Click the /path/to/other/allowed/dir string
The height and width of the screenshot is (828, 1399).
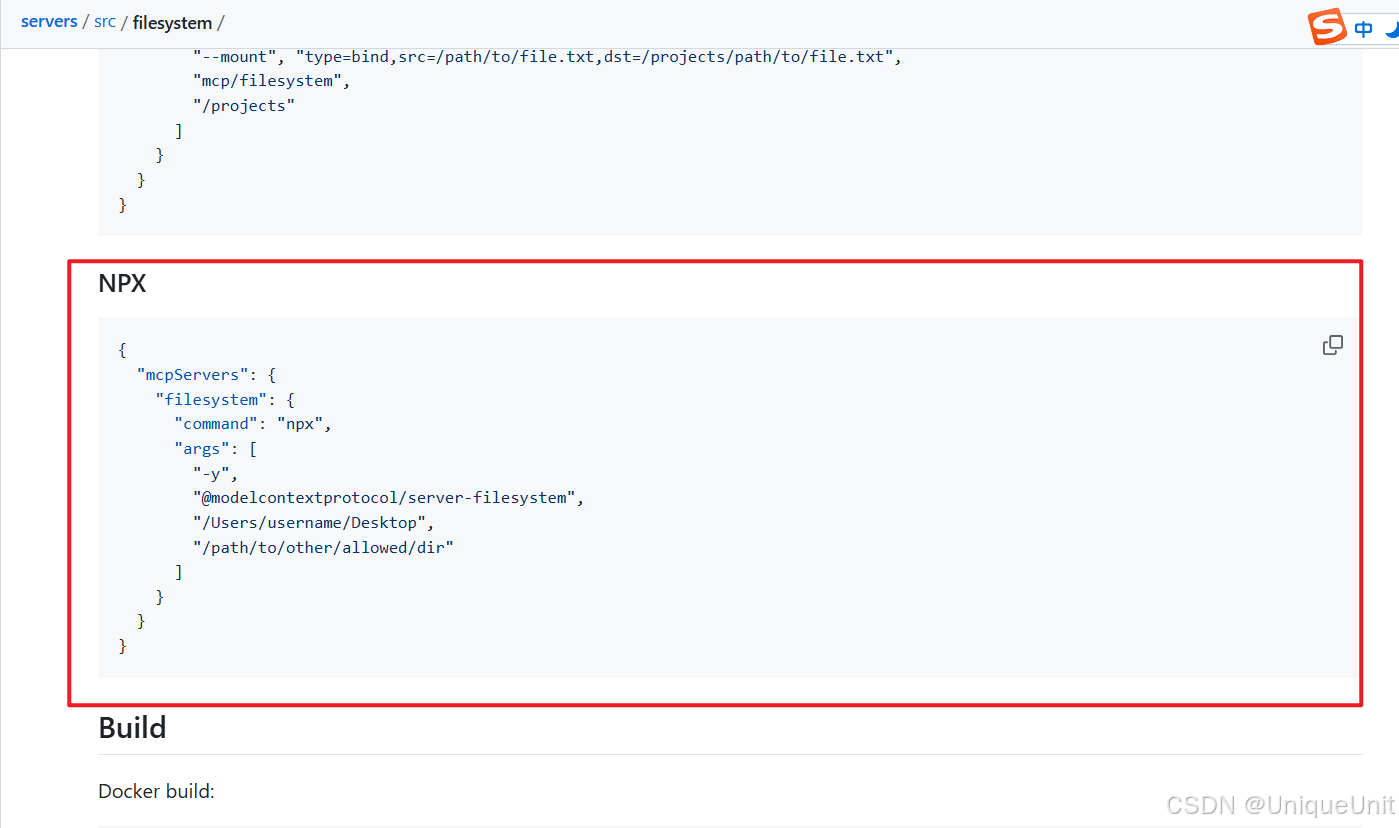[323, 547]
